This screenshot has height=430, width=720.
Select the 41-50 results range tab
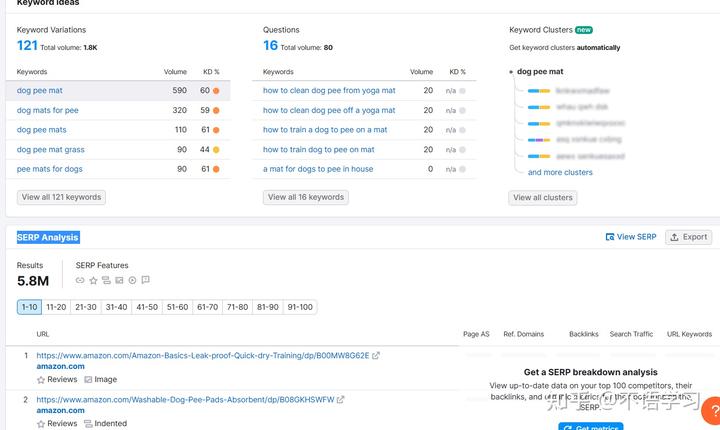[147, 307]
